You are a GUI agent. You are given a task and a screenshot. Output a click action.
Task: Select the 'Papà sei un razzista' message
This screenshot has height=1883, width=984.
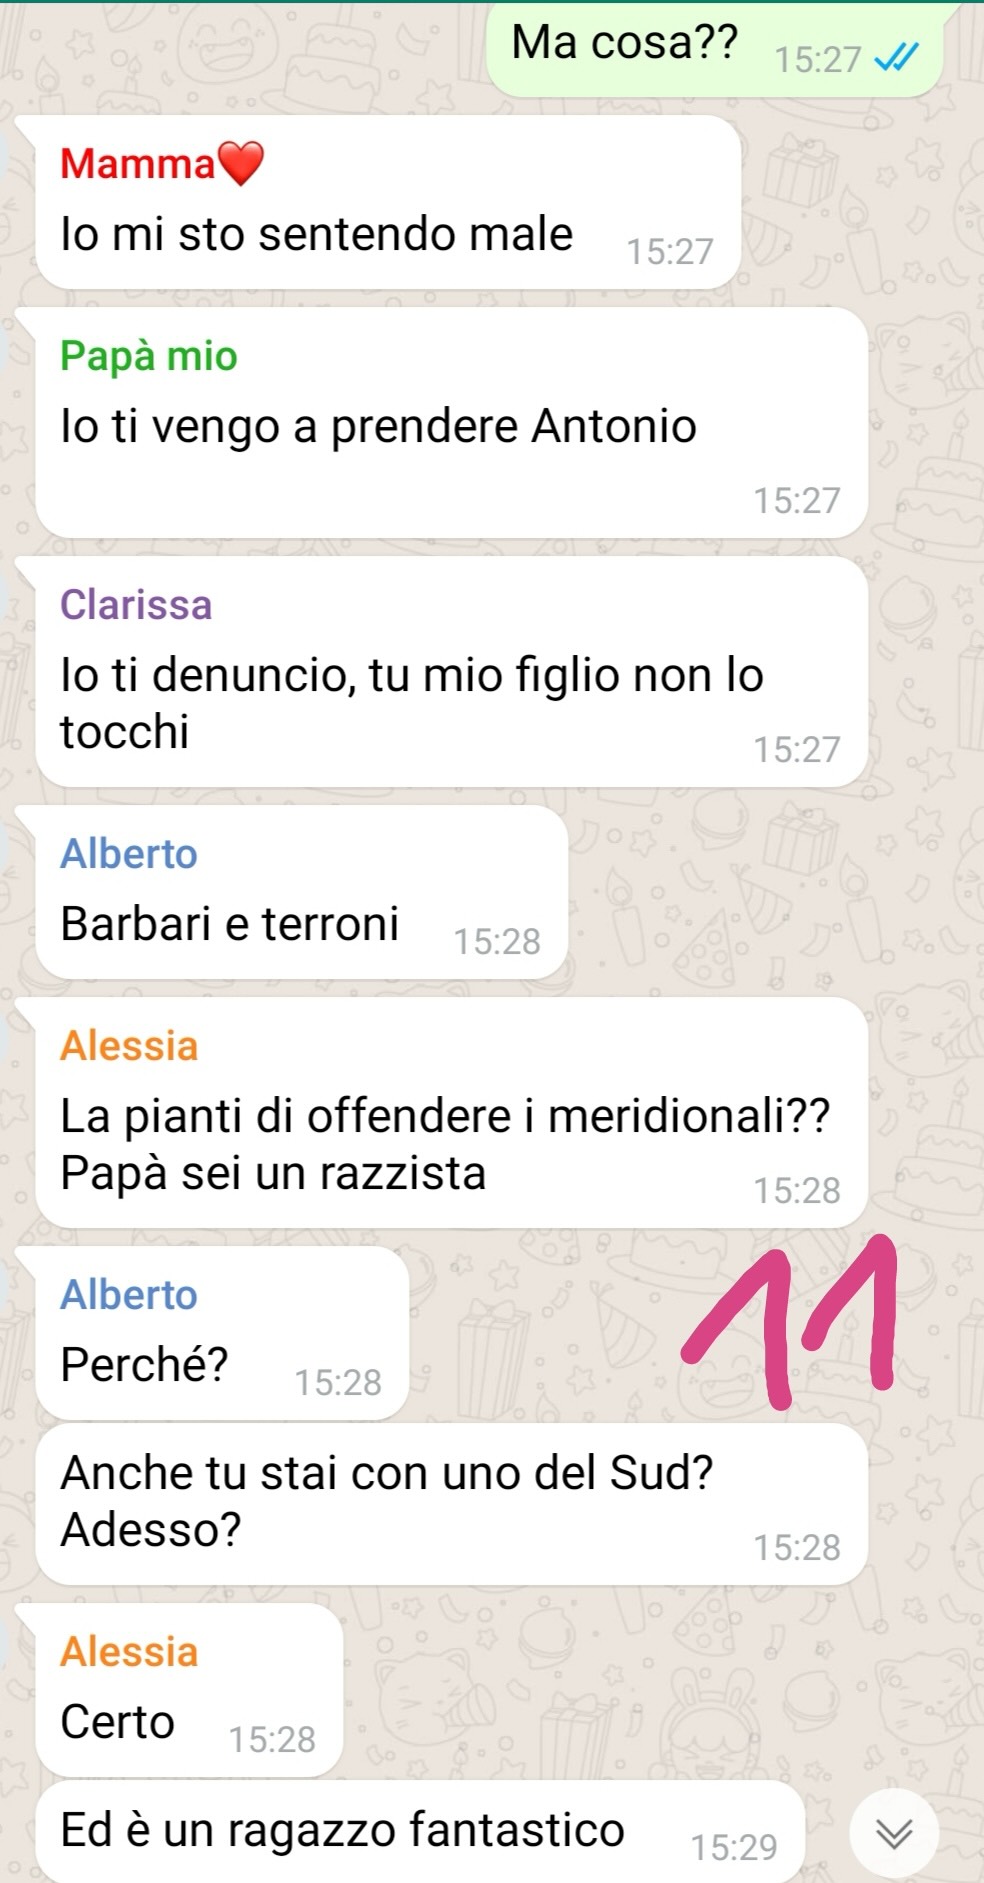click(x=451, y=1113)
